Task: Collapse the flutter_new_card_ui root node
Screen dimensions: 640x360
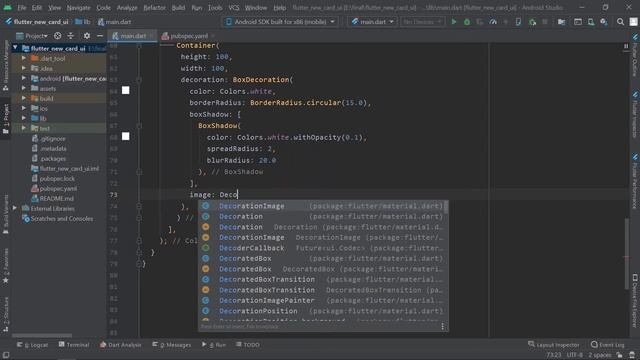Action: (15, 48)
